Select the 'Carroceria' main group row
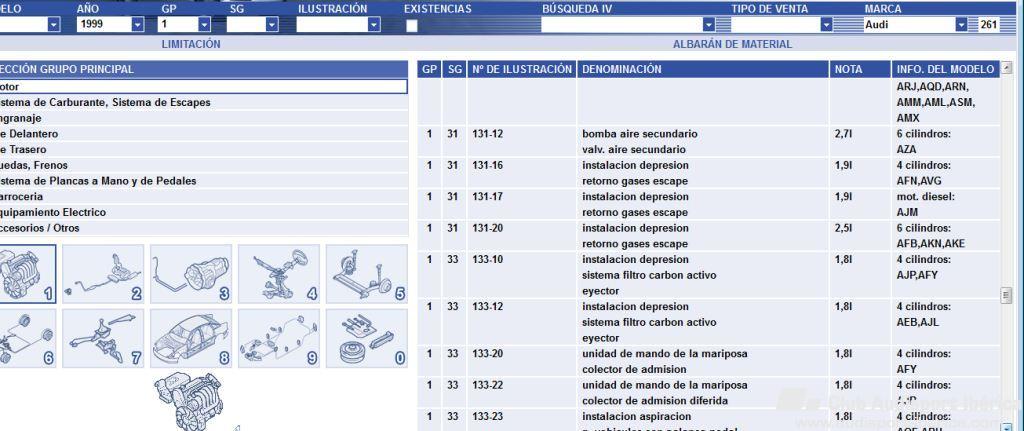This screenshot has height=431, width=1024. click(204, 197)
